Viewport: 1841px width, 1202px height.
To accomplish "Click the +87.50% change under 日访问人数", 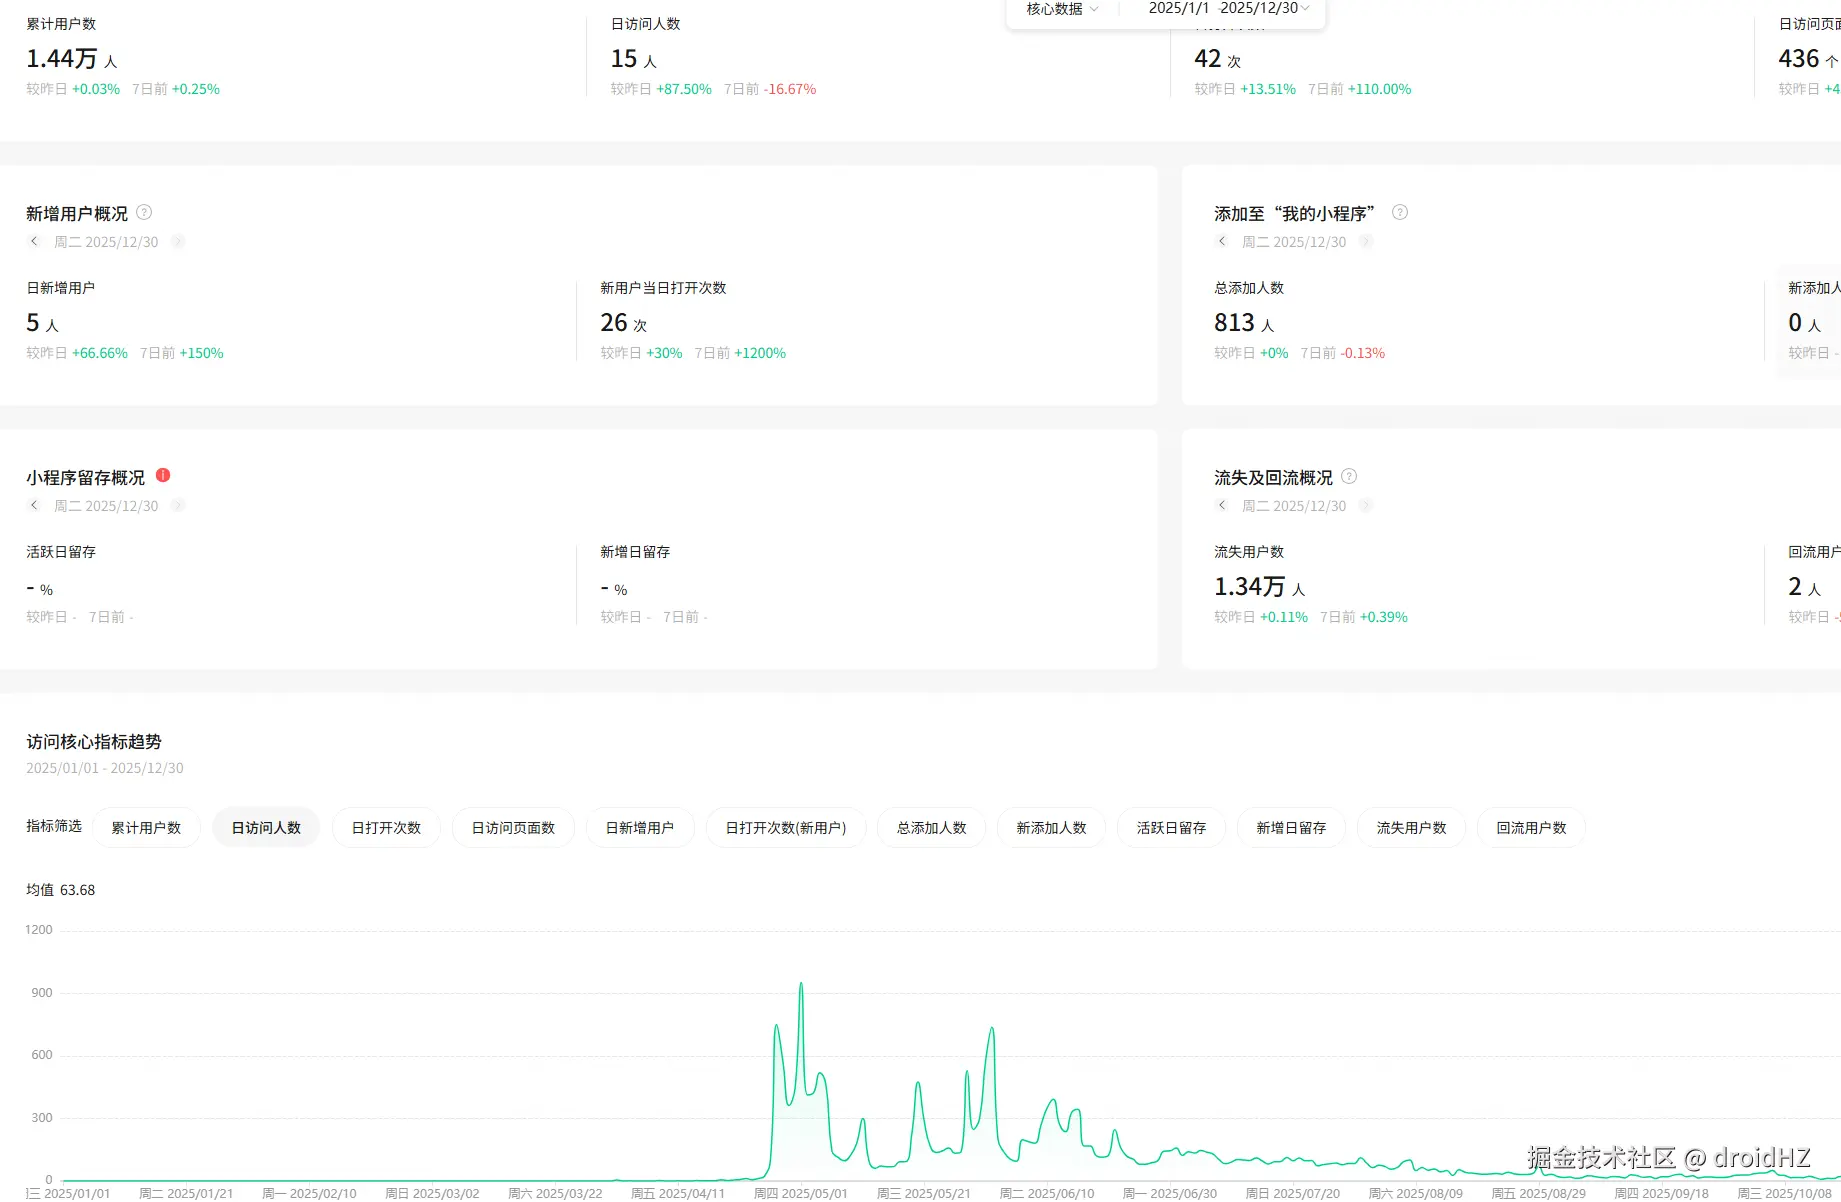I will point(684,89).
